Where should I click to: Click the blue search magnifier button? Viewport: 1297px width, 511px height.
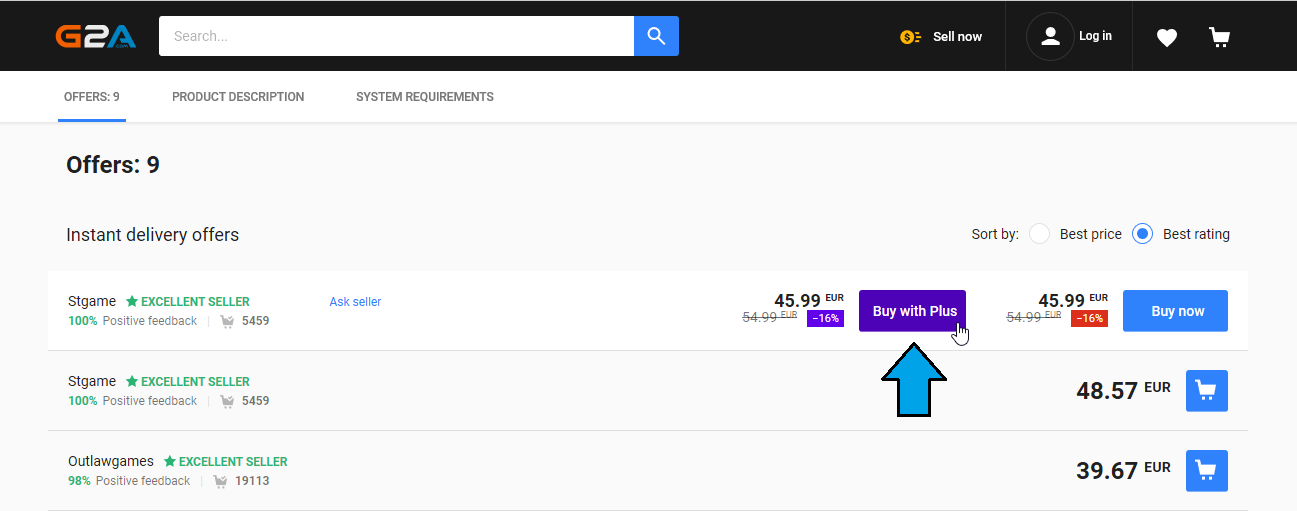[656, 36]
